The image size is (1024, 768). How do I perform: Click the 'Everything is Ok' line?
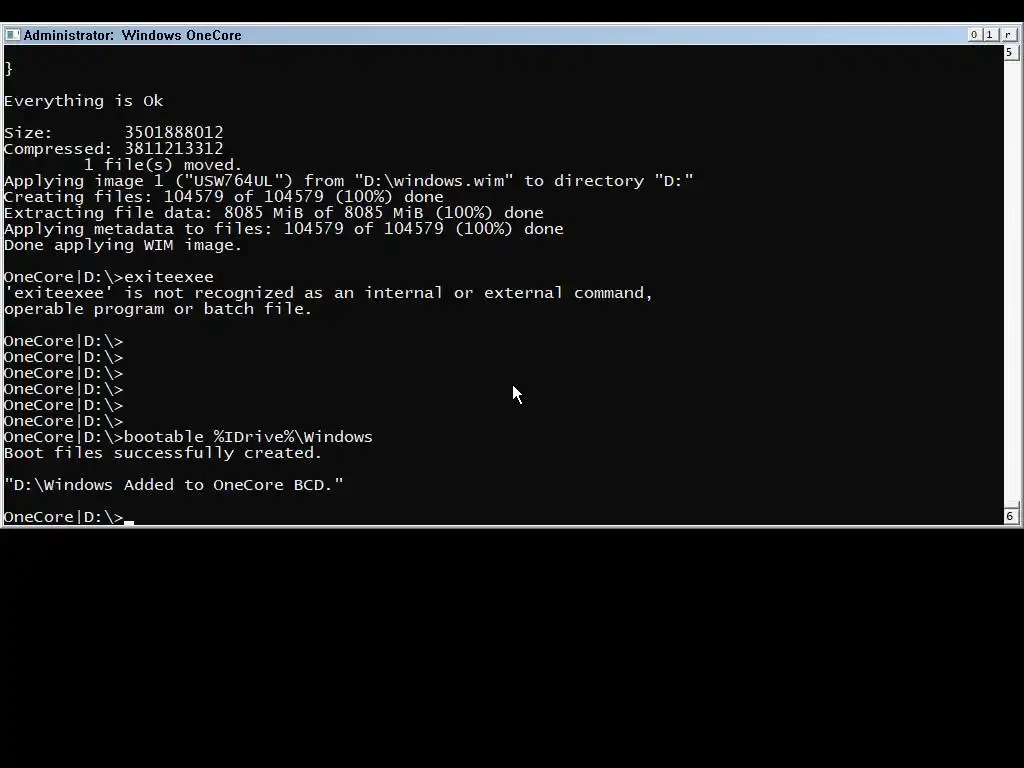[x=84, y=101]
